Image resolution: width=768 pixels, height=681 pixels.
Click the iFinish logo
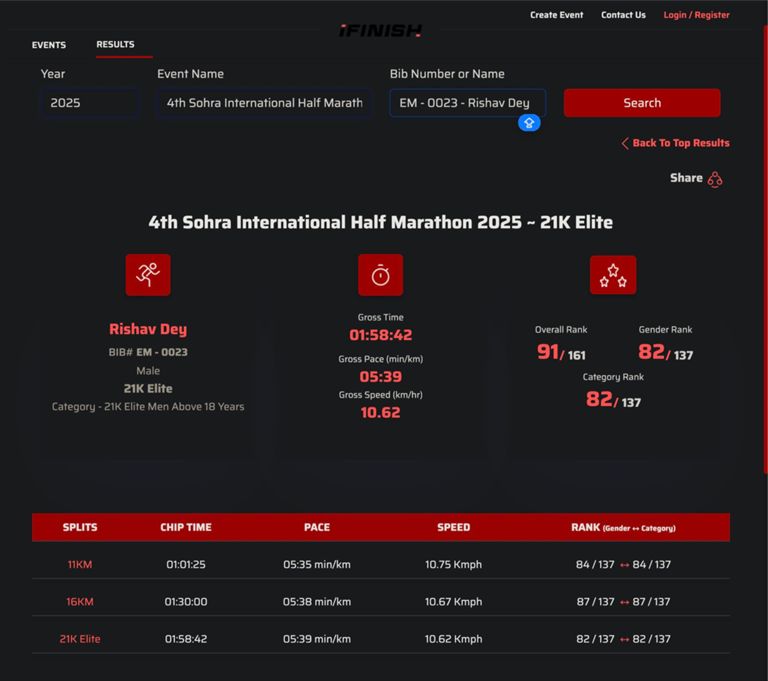(380, 30)
